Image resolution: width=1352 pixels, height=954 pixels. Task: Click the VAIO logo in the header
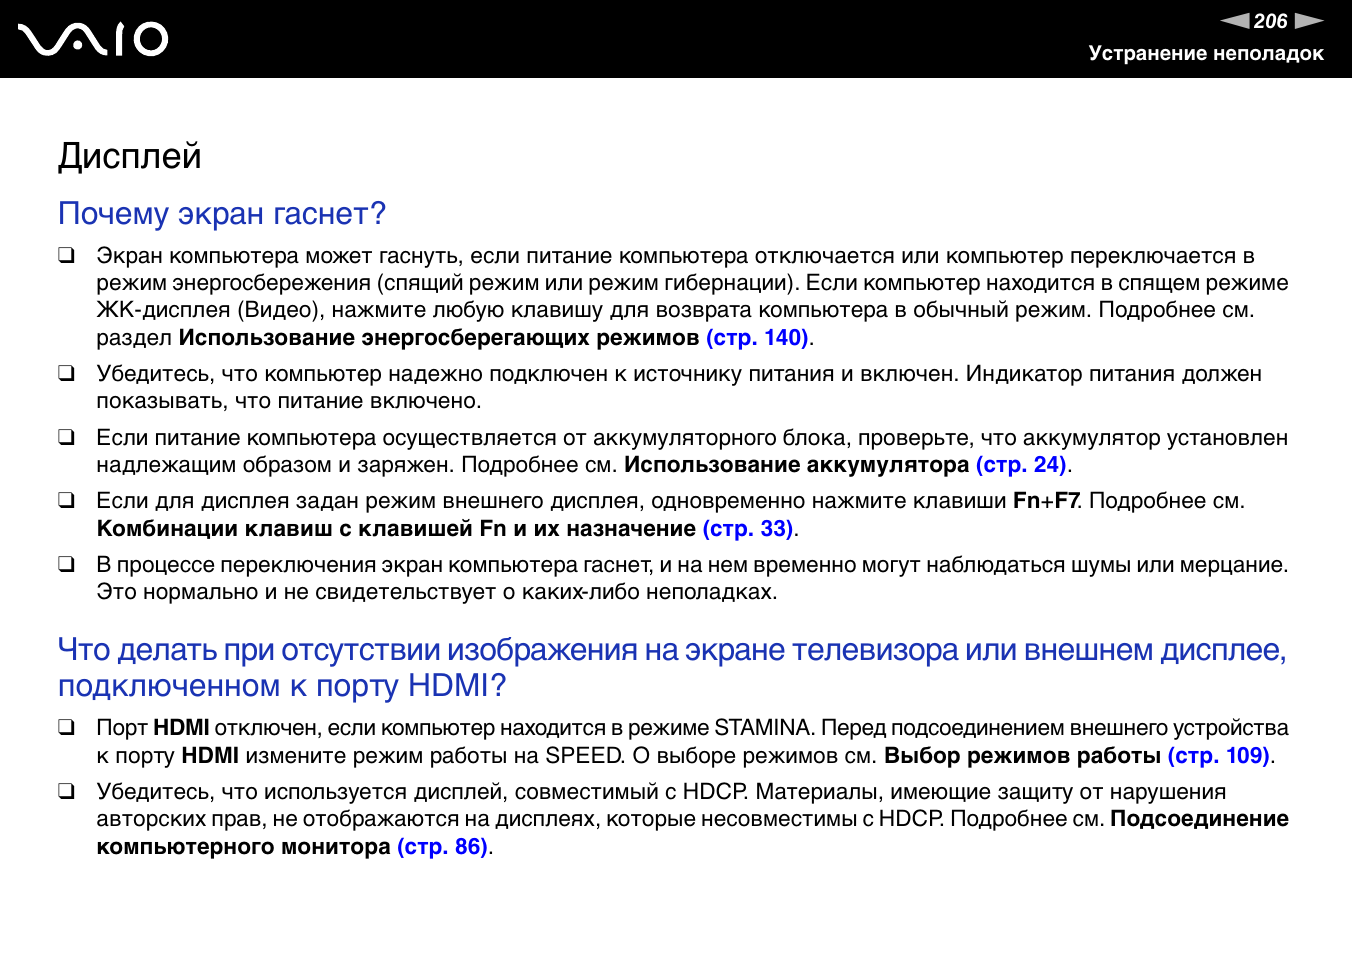(93, 40)
